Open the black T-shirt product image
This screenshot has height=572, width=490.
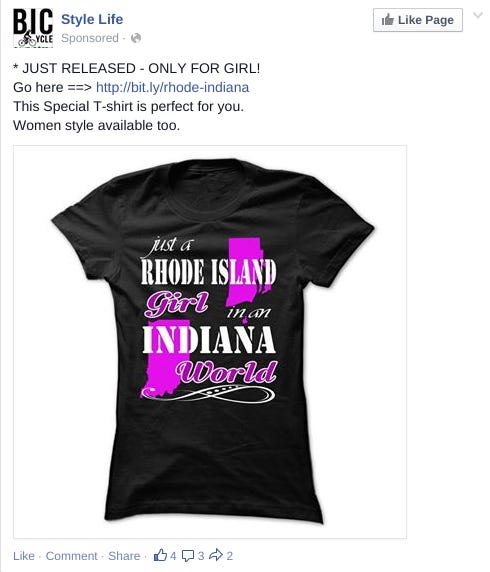pos(210,342)
